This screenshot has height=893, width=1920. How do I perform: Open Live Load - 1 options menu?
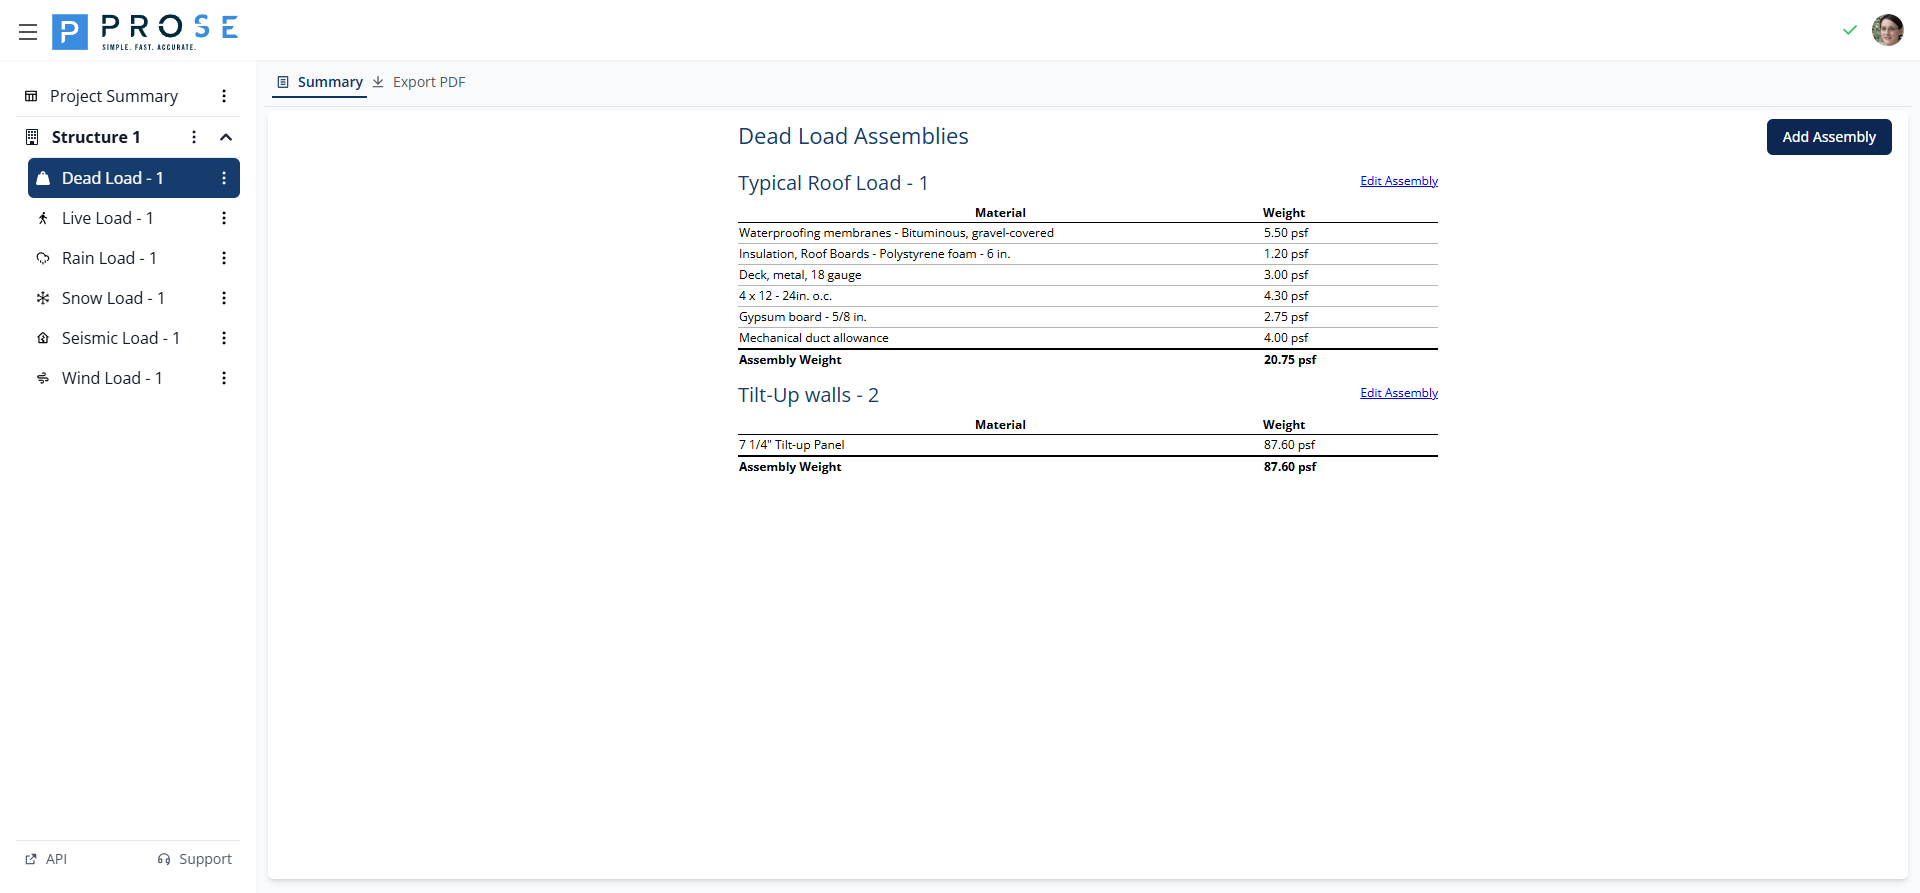point(224,218)
